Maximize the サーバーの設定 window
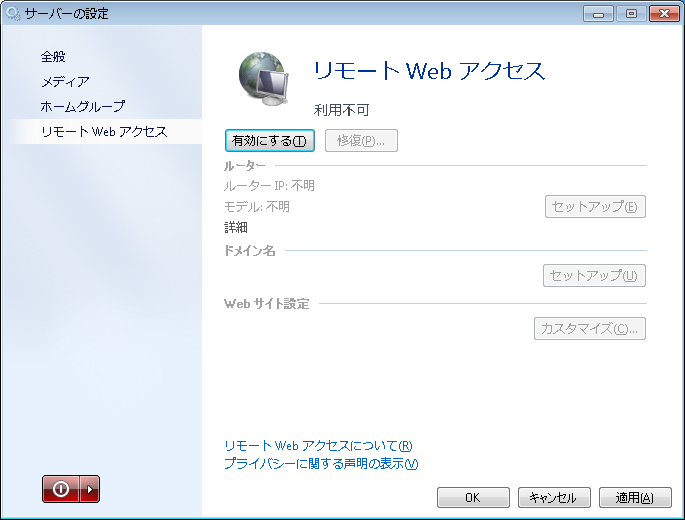Image resolution: width=685 pixels, height=520 pixels. click(631, 14)
